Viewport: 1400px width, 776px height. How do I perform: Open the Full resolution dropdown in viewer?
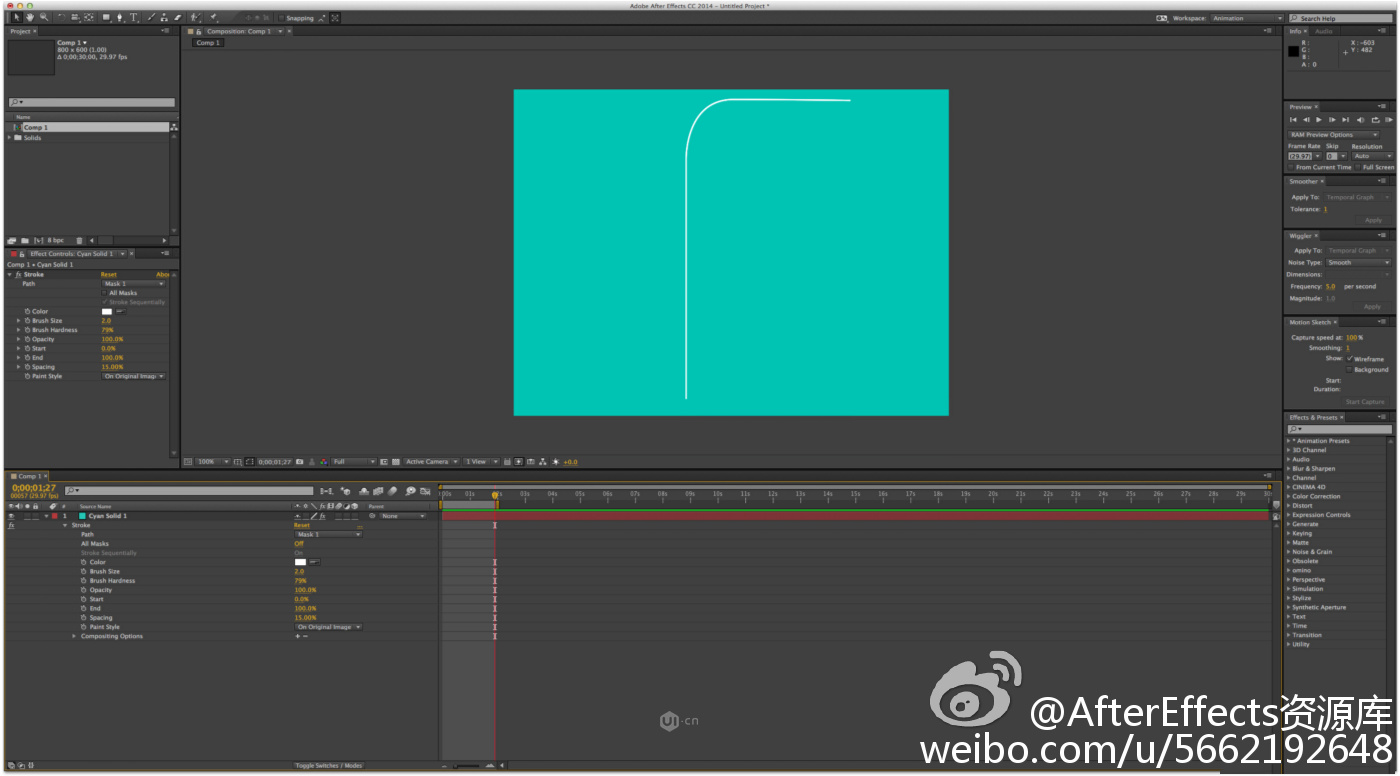(354, 462)
